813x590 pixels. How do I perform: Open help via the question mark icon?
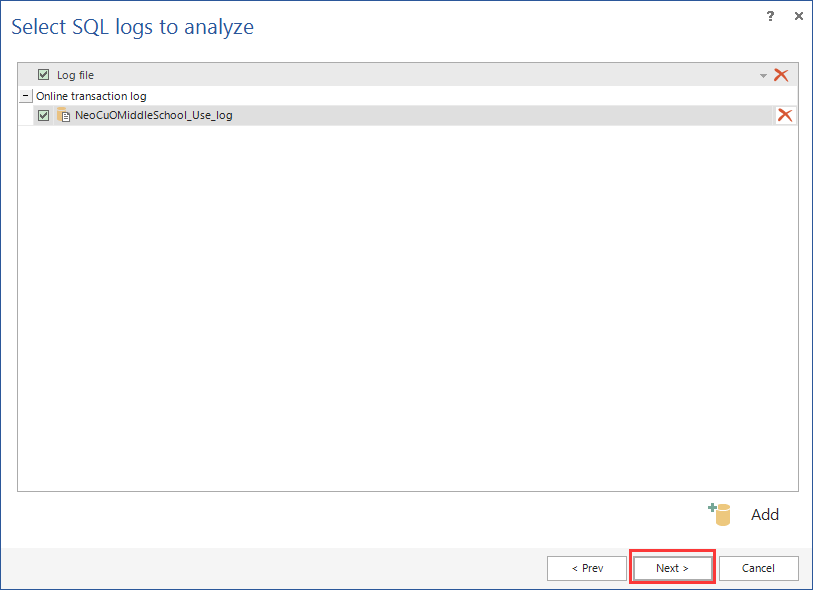click(x=770, y=16)
